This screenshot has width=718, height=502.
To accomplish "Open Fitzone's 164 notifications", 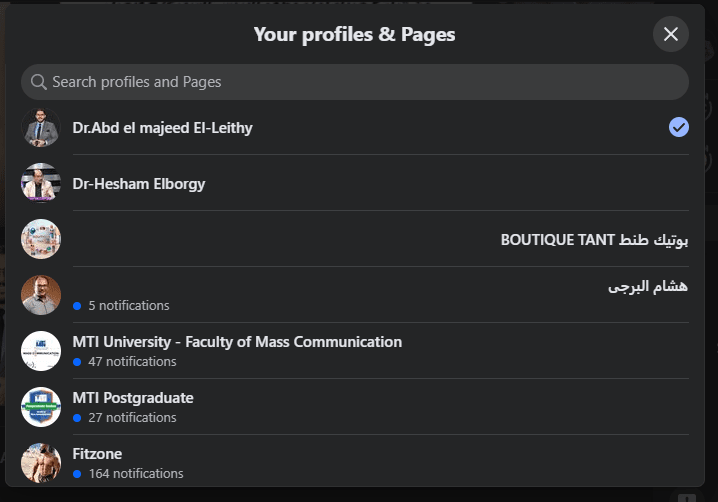I will click(135, 473).
